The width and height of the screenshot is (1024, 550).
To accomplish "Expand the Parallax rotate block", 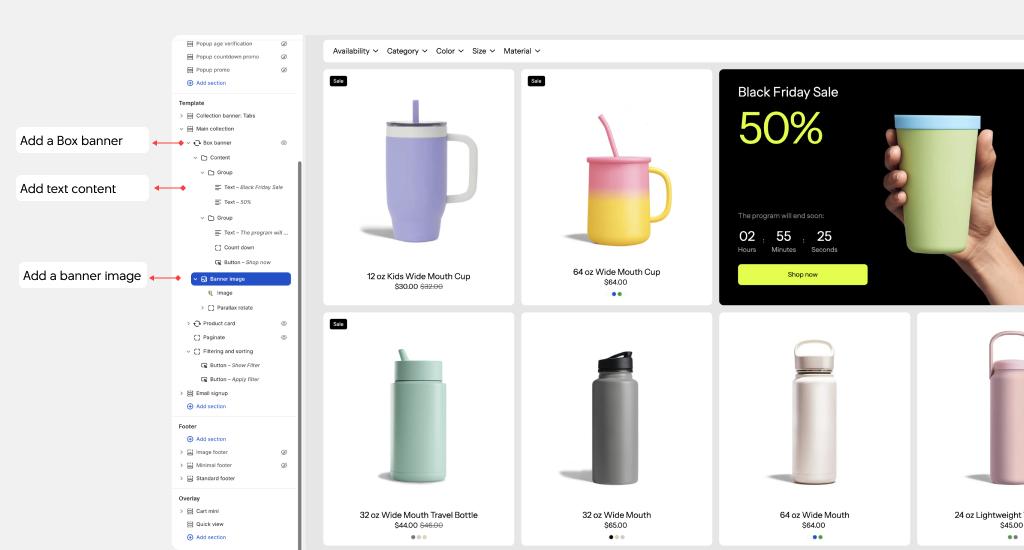I will (202, 308).
